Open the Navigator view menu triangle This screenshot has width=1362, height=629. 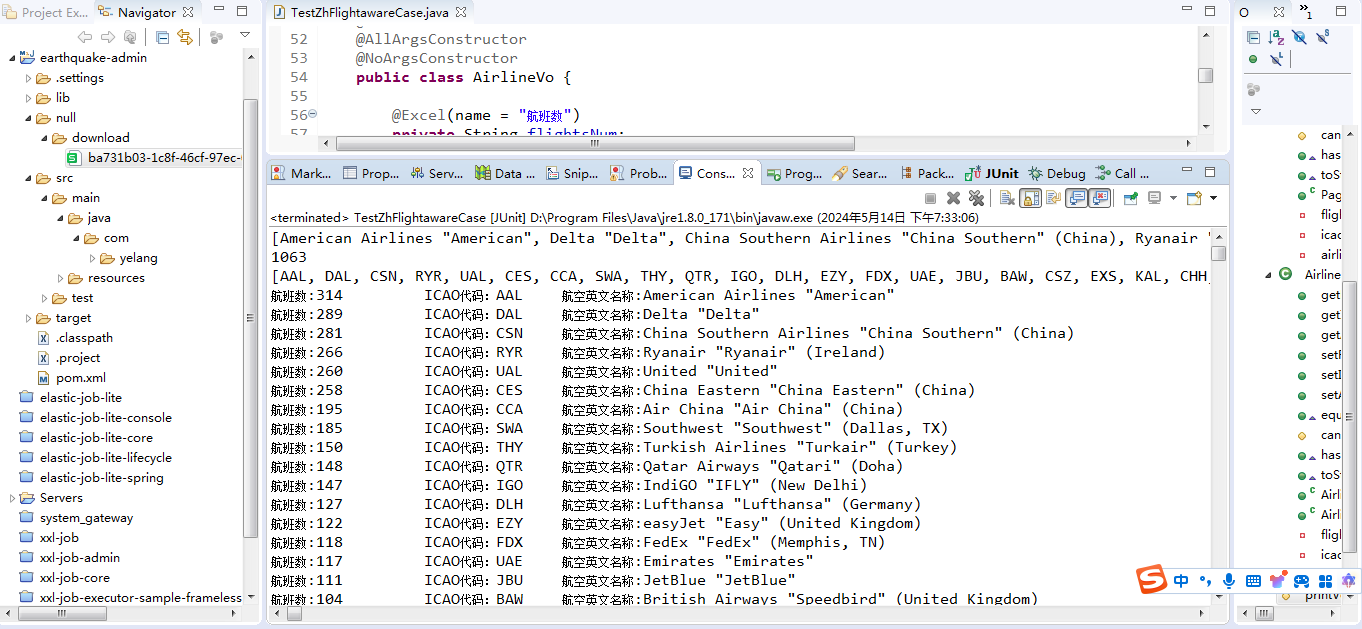245,35
